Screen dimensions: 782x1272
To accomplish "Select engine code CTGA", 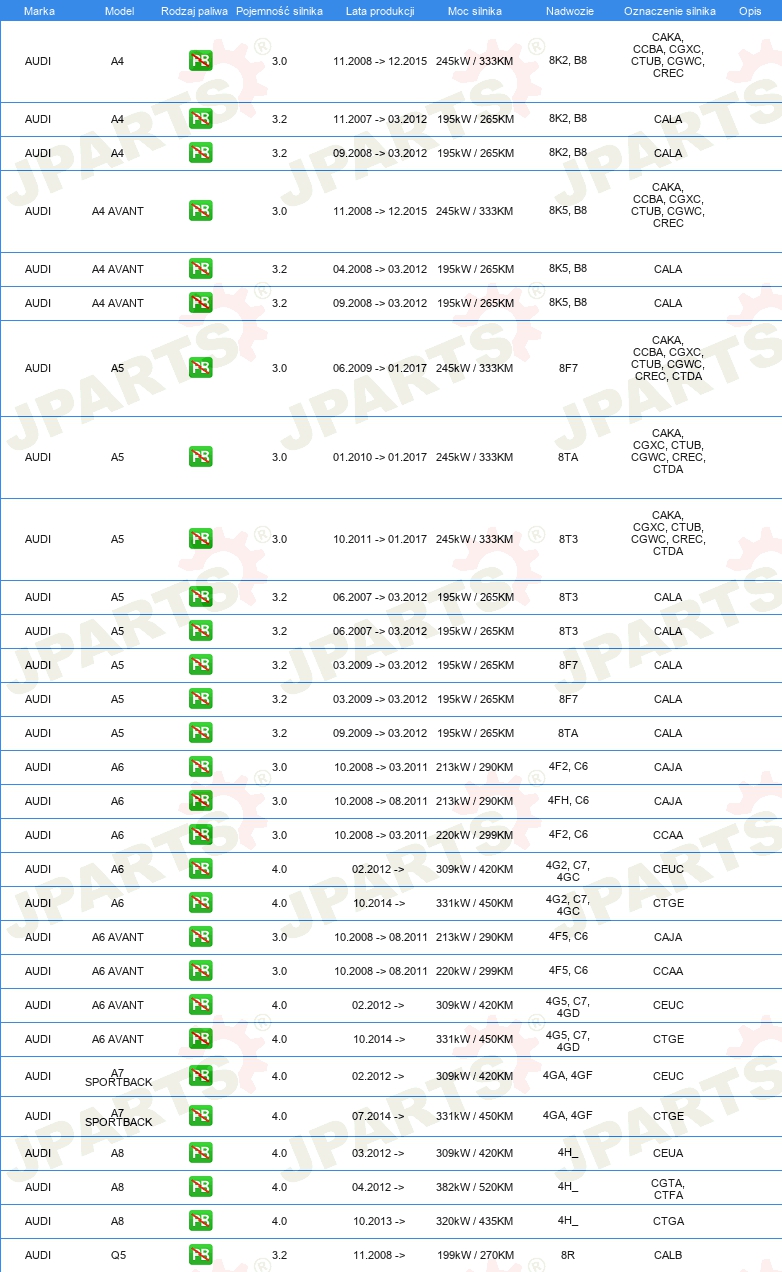I will point(668,1221).
